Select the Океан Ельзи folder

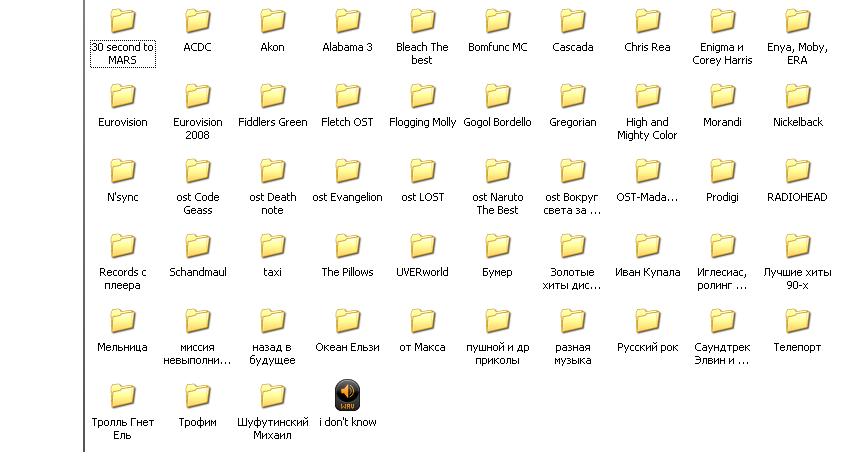(x=348, y=321)
